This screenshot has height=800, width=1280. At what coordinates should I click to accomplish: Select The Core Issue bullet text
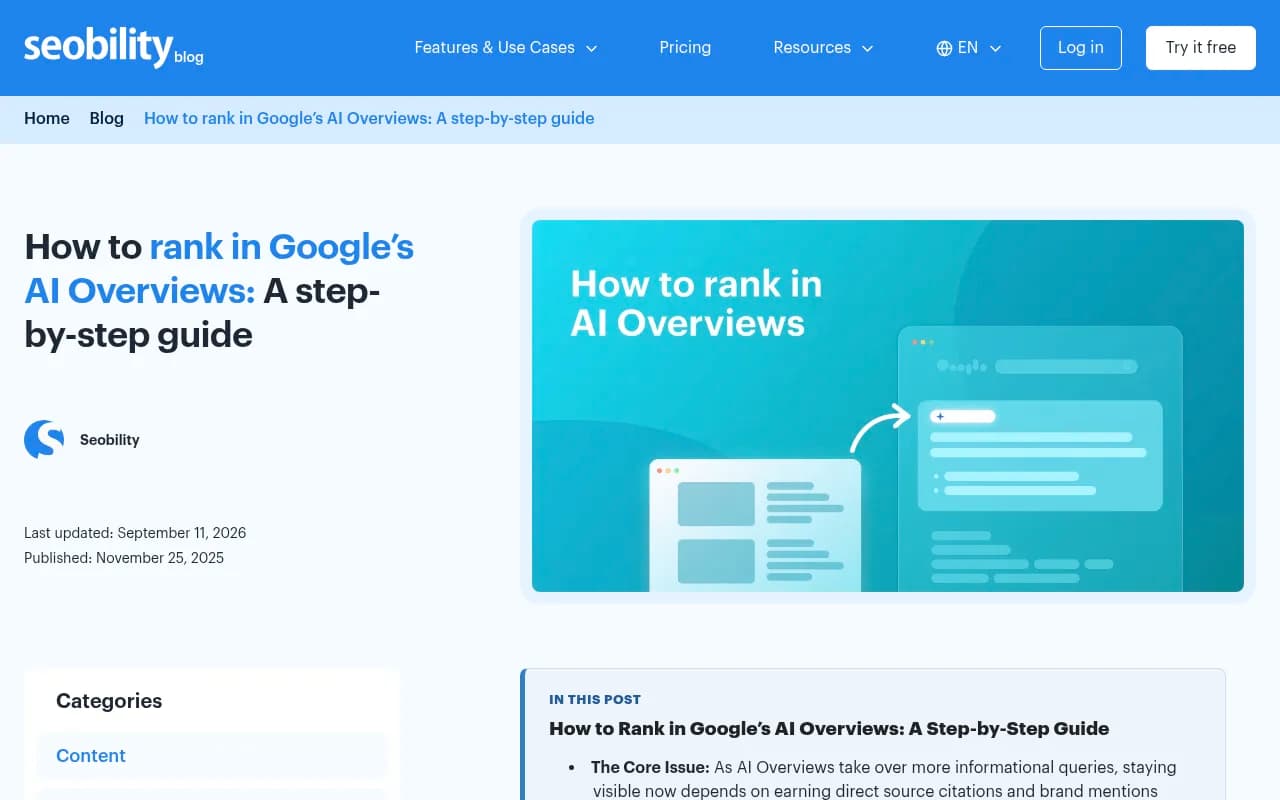[x=650, y=768]
